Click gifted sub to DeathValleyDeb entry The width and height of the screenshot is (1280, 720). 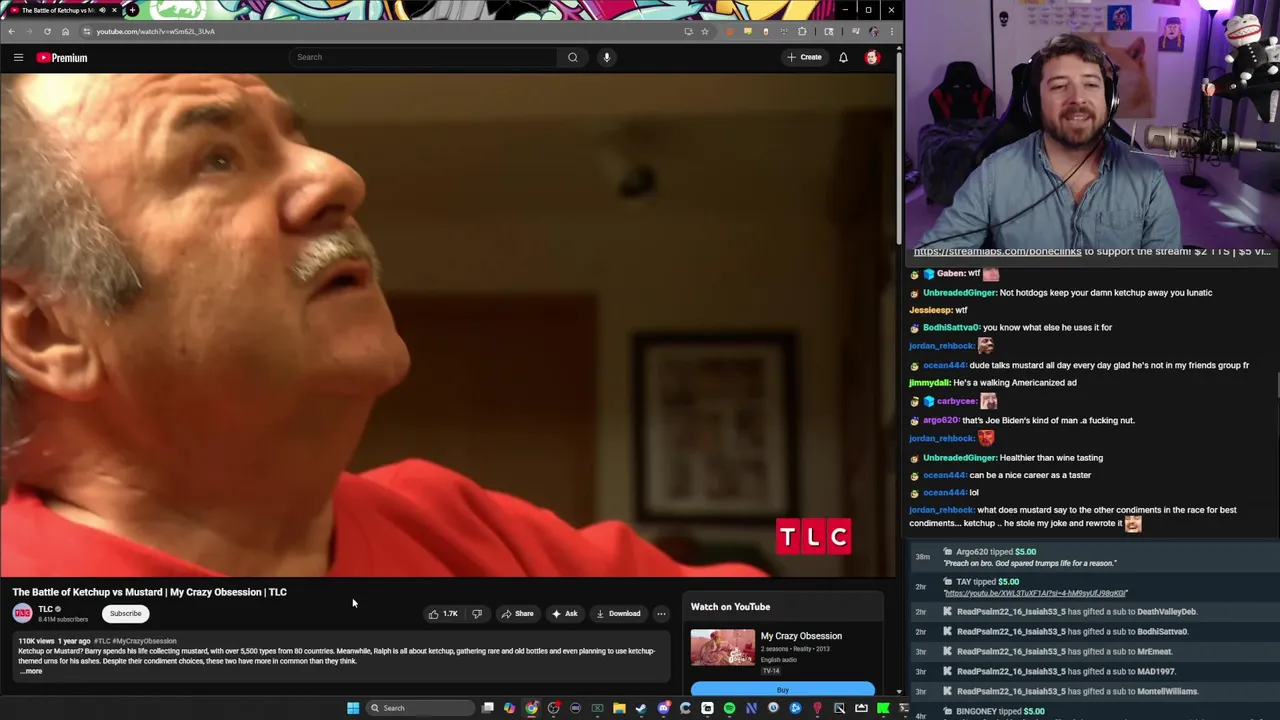(1096, 611)
